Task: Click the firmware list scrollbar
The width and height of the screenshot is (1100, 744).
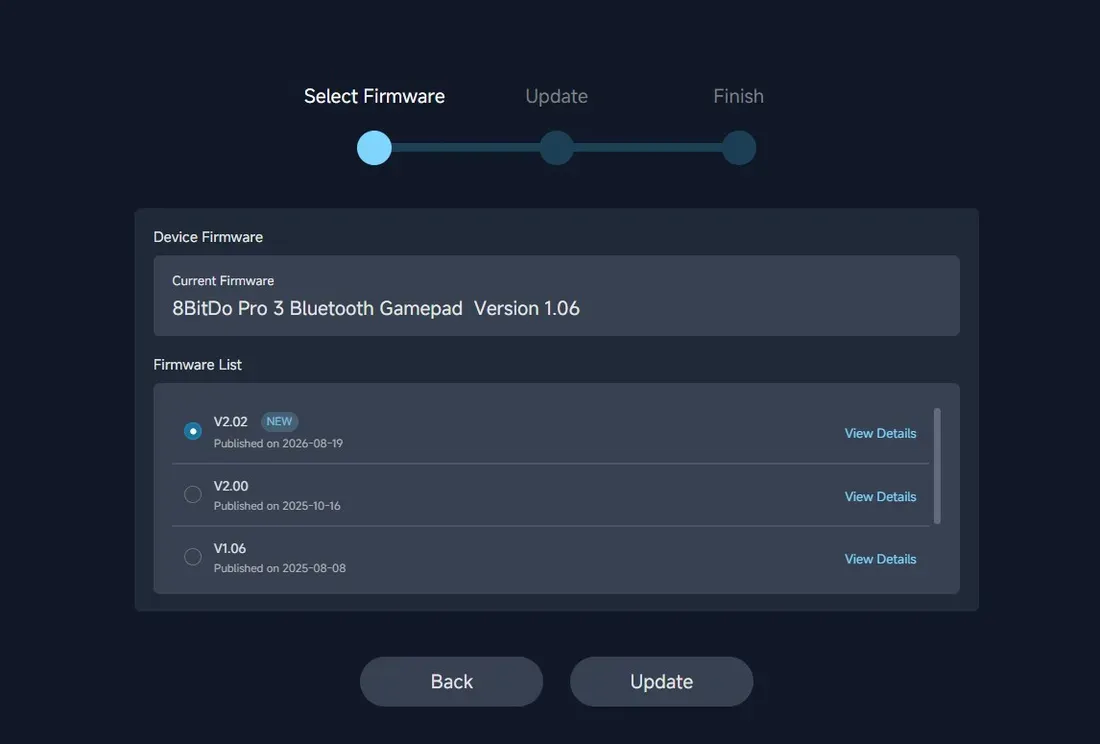Action: pyautogui.click(x=937, y=466)
